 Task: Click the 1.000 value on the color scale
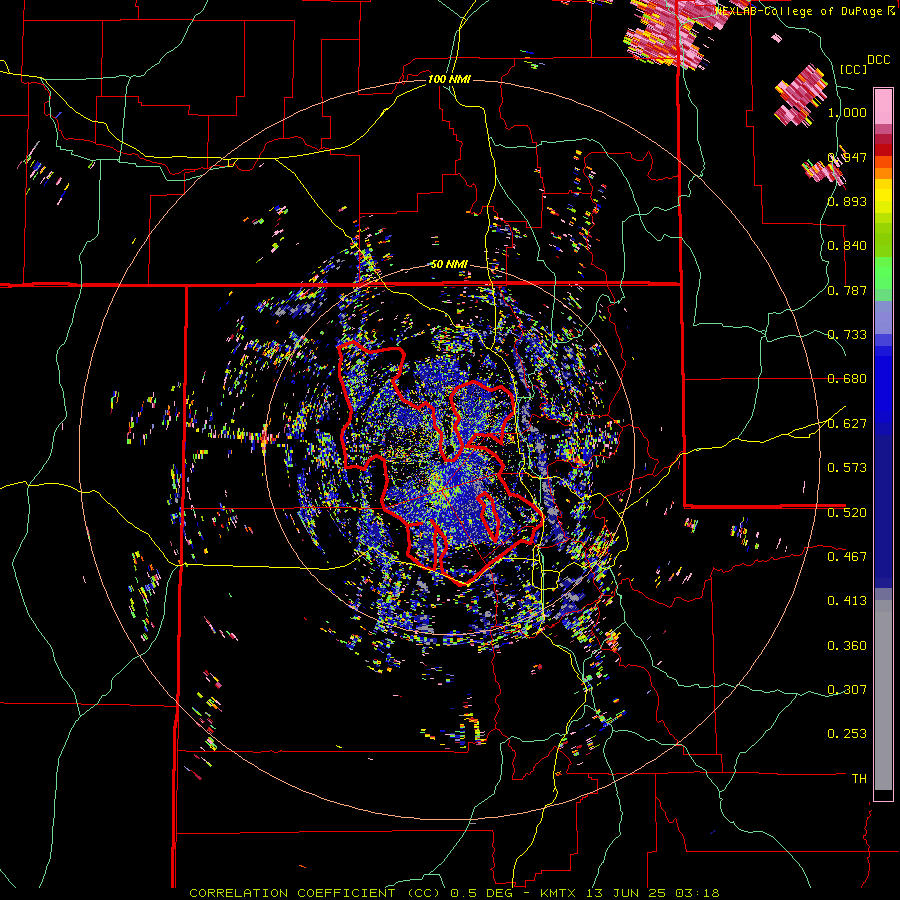847,112
